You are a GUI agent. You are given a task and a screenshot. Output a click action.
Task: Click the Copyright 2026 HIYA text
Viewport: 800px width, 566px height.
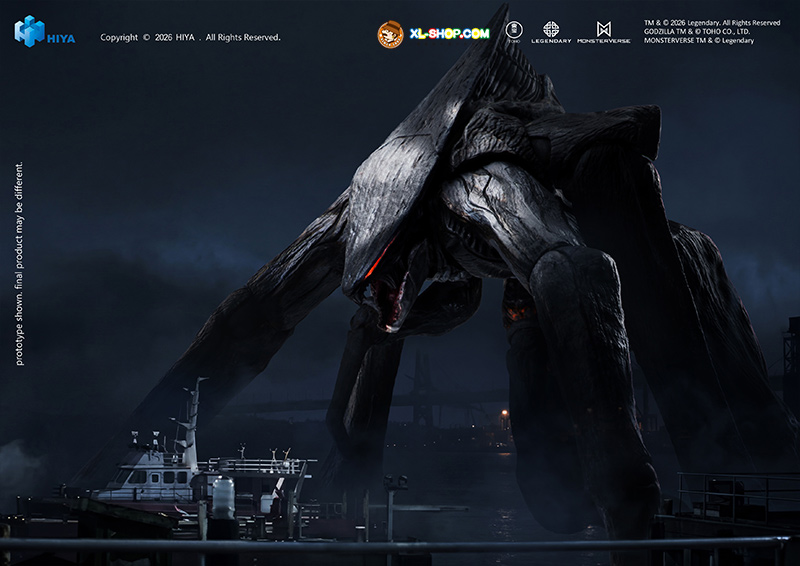190,38
